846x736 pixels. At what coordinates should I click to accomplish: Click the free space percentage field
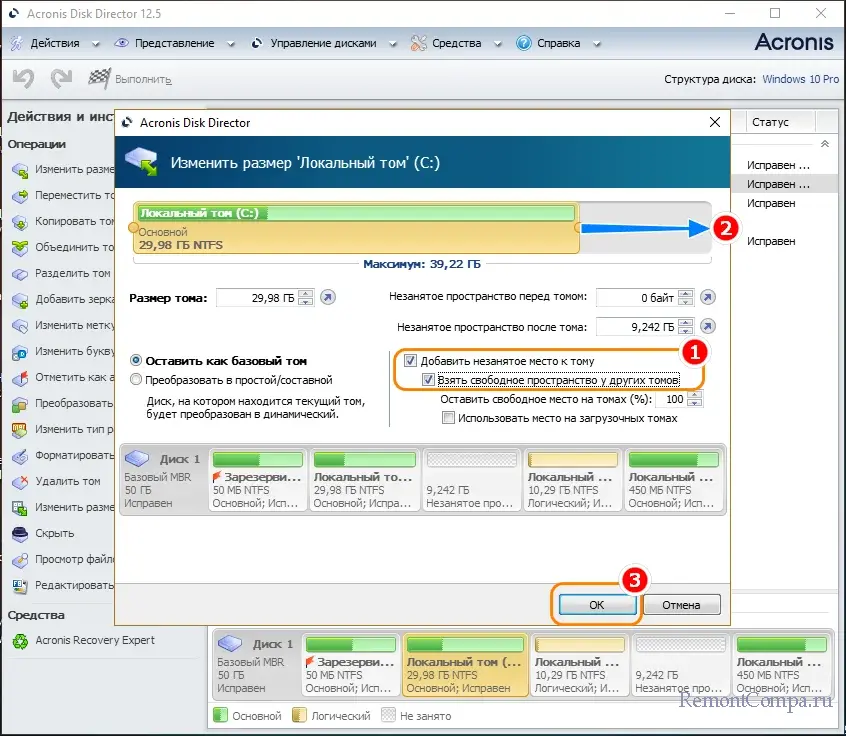point(672,399)
